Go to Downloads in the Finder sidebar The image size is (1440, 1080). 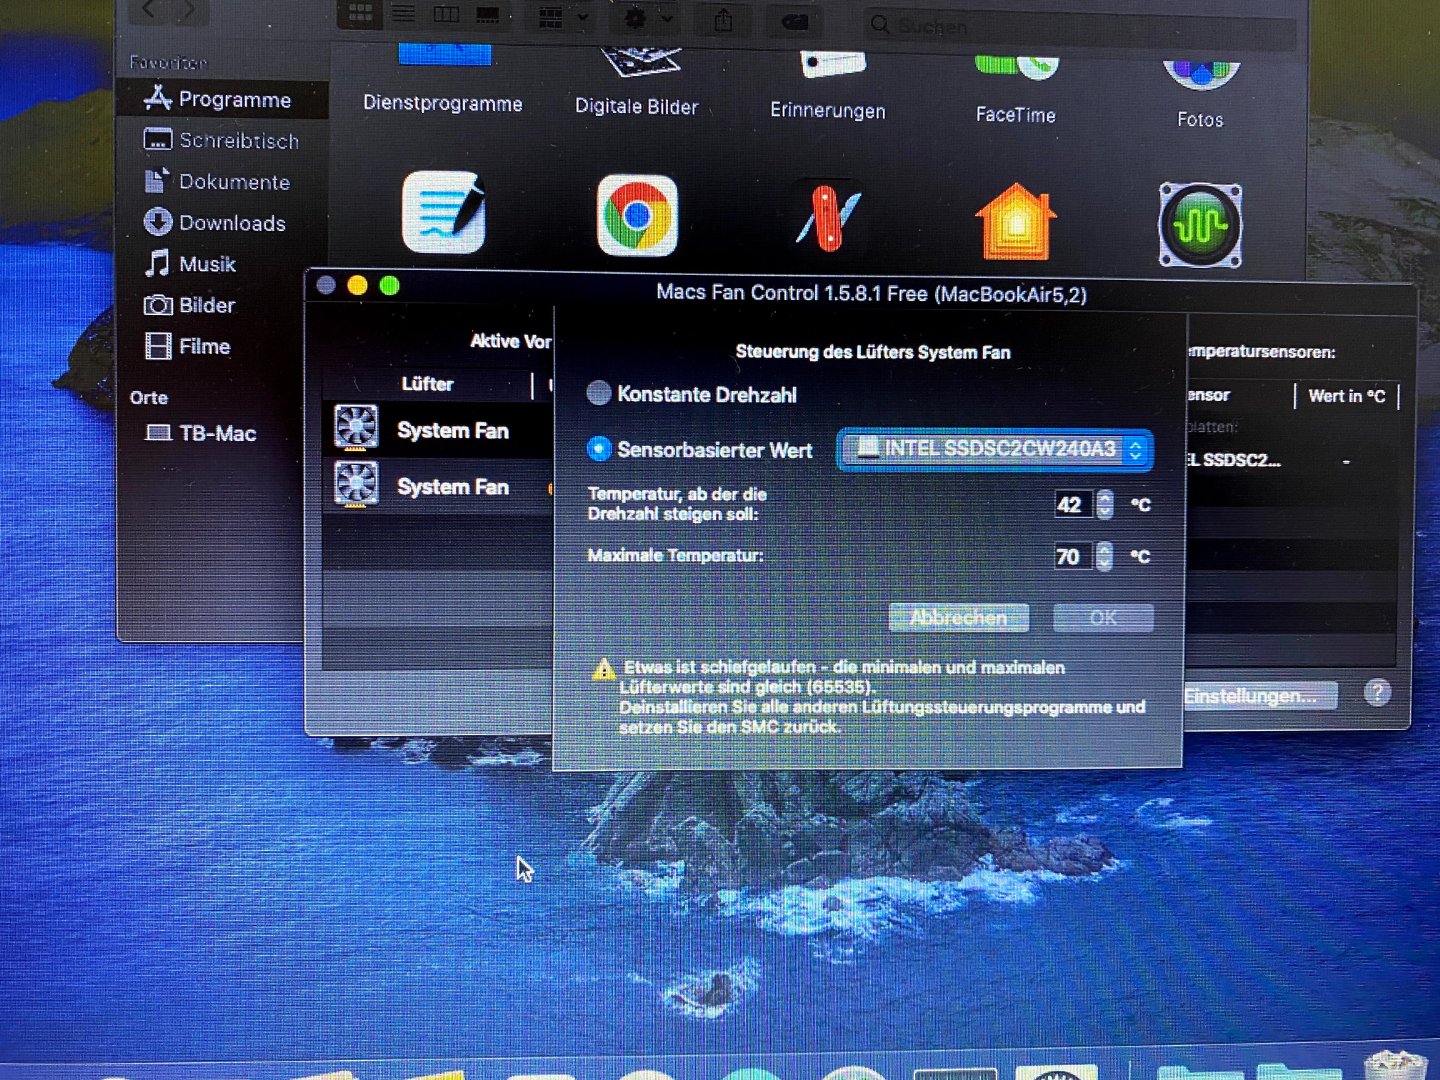[216, 223]
